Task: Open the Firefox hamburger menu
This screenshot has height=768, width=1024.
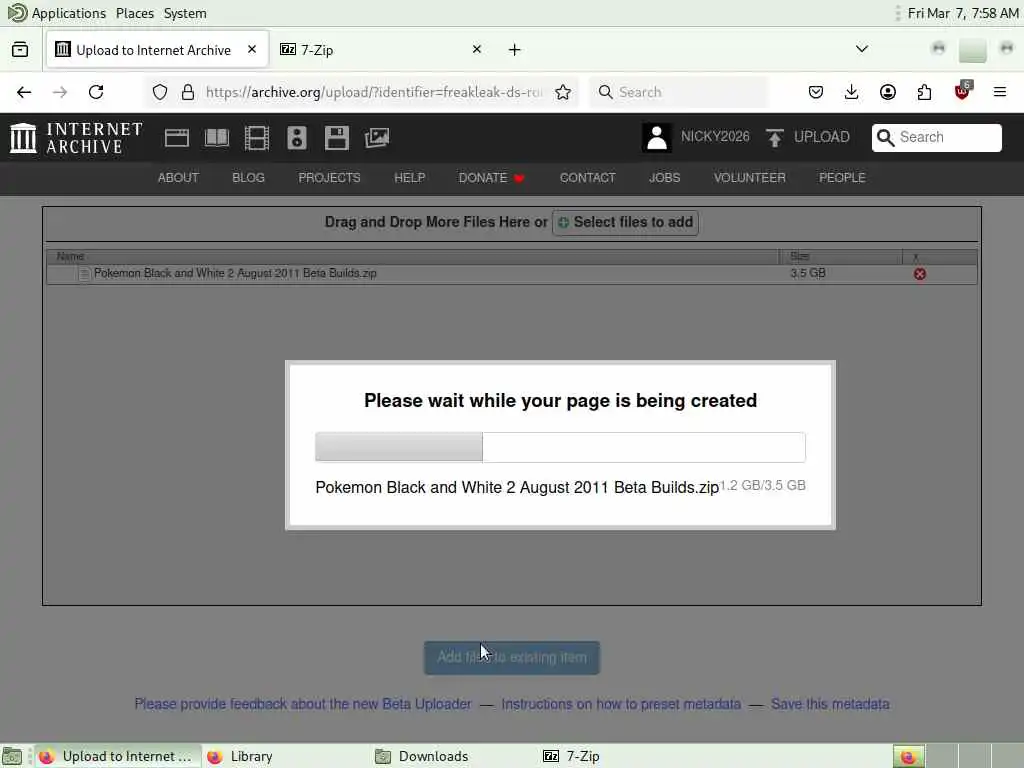Action: tap(1000, 92)
